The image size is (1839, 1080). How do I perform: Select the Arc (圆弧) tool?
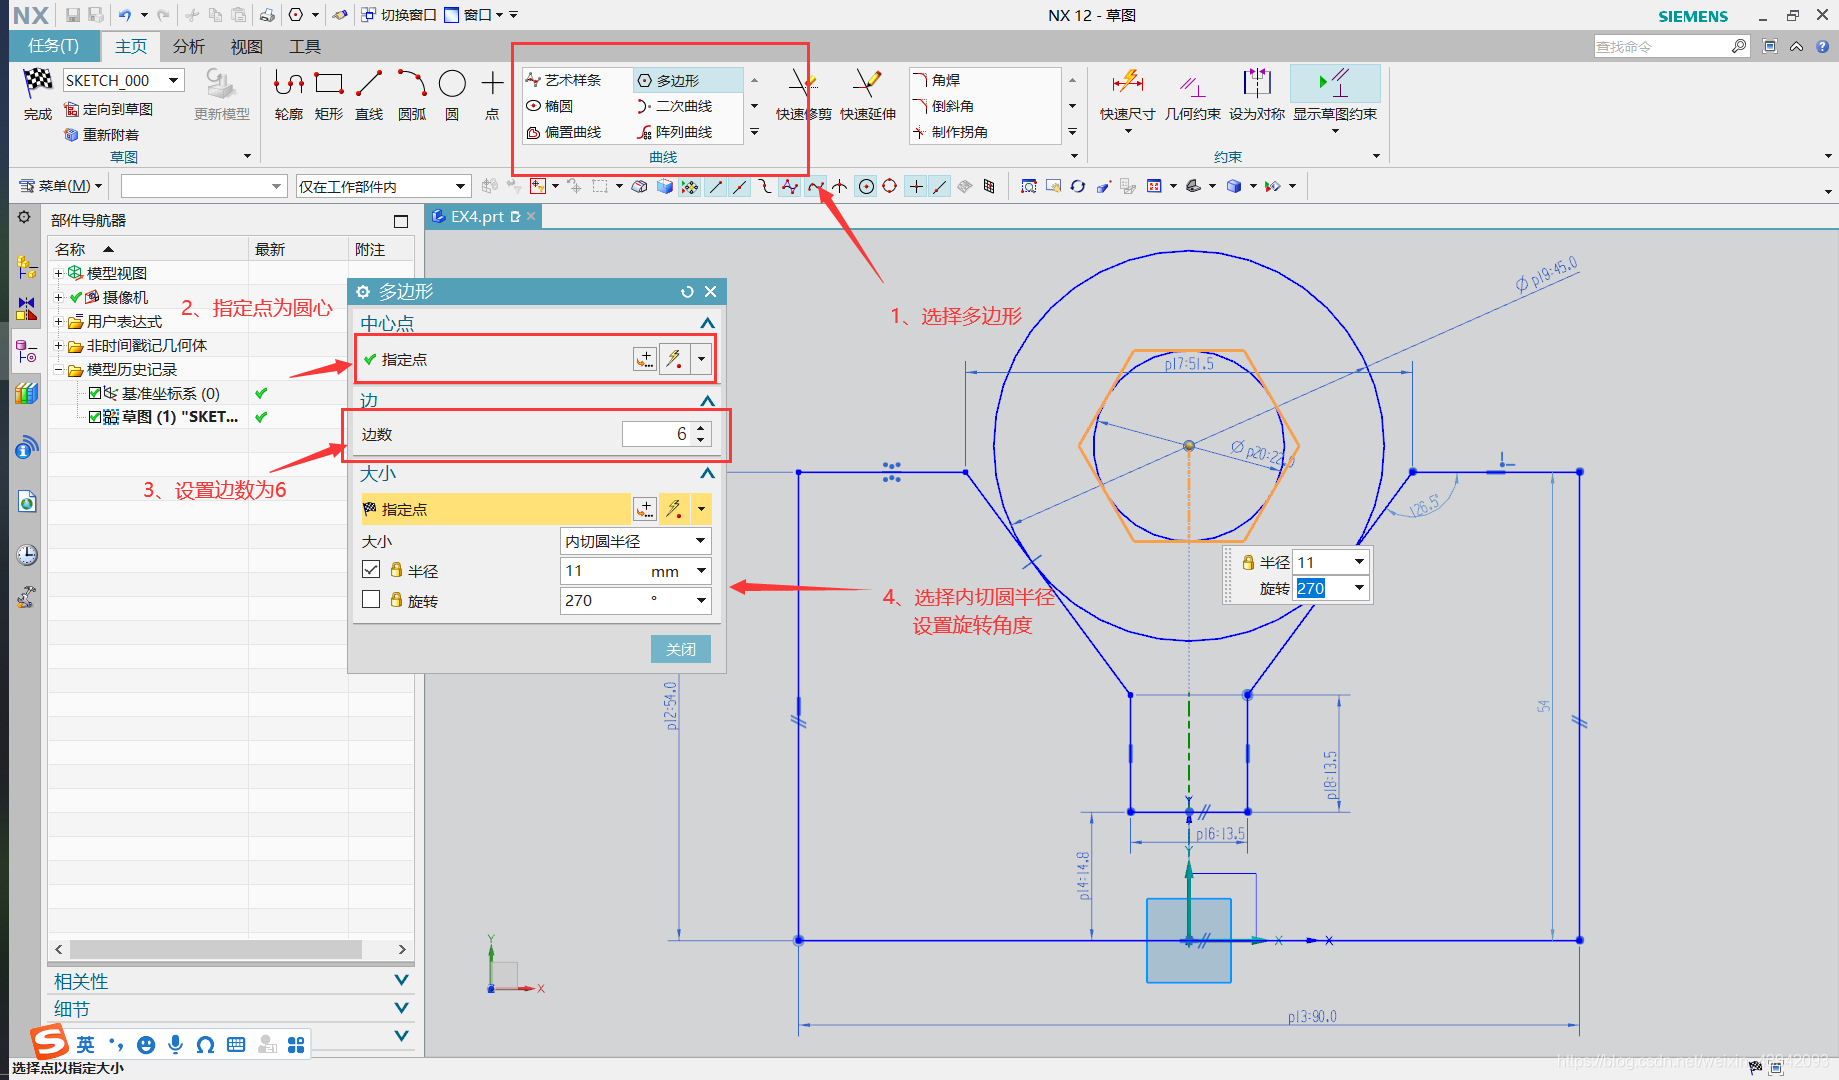pyautogui.click(x=412, y=95)
